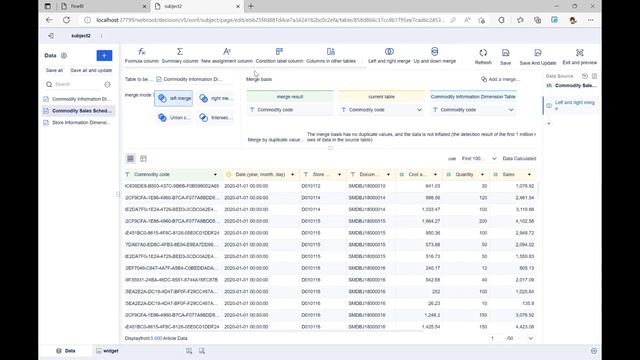Open the more options menu beside subject2
The image size is (640, 360).
pos(102,36)
